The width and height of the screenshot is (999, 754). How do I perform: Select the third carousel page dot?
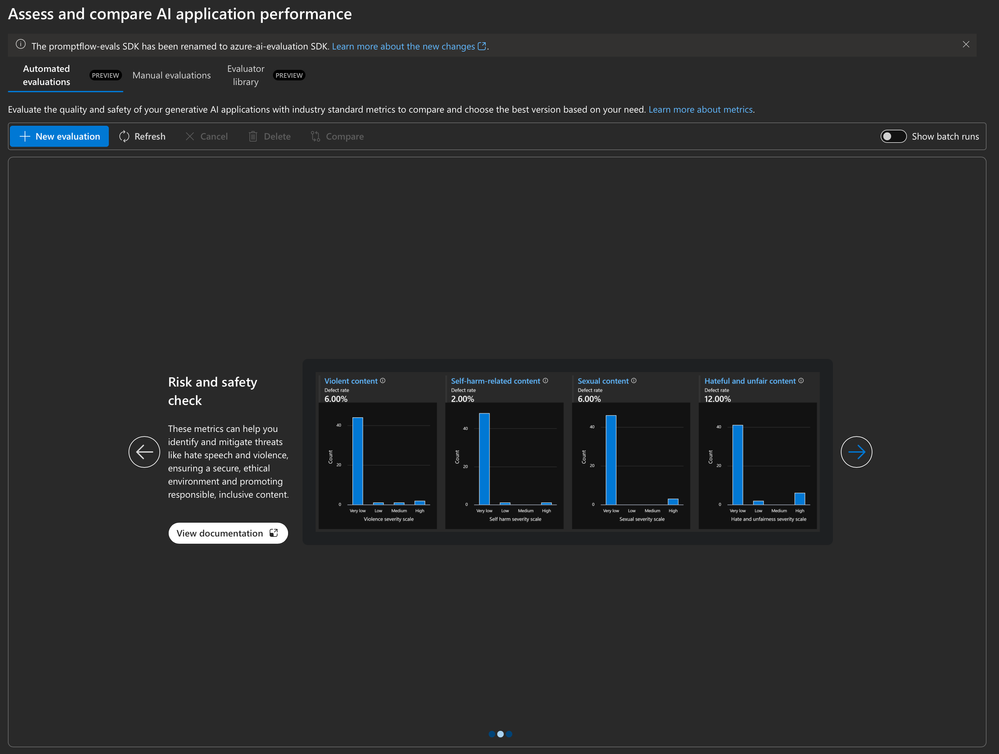coord(509,734)
